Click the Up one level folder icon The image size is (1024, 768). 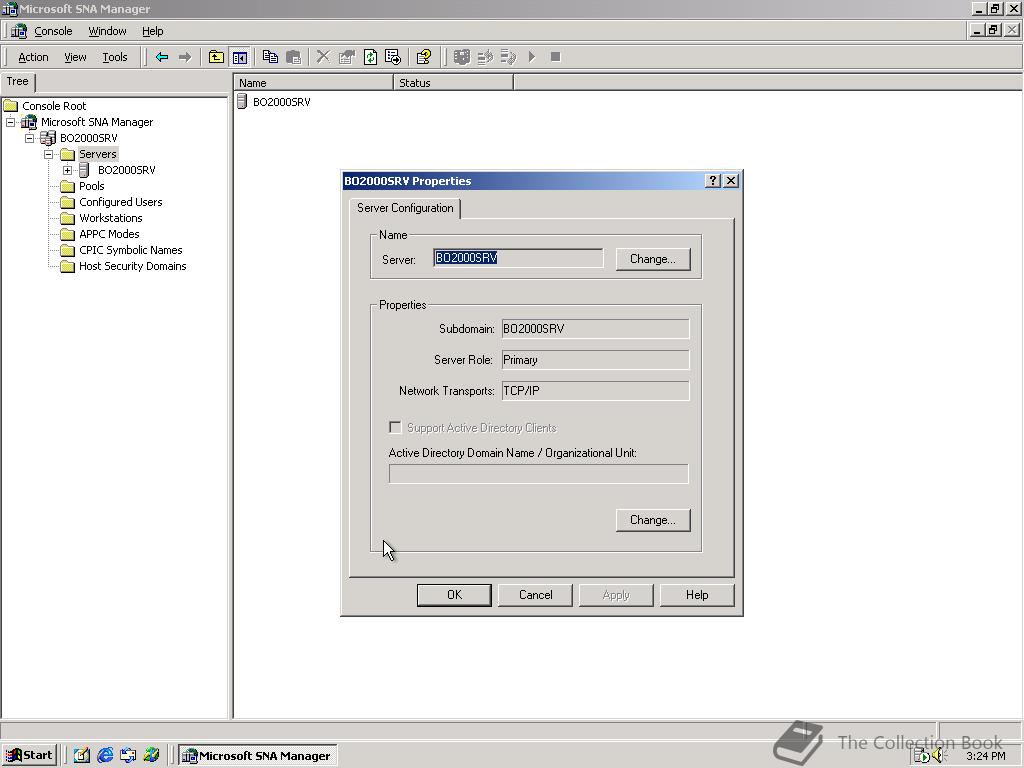click(216, 57)
